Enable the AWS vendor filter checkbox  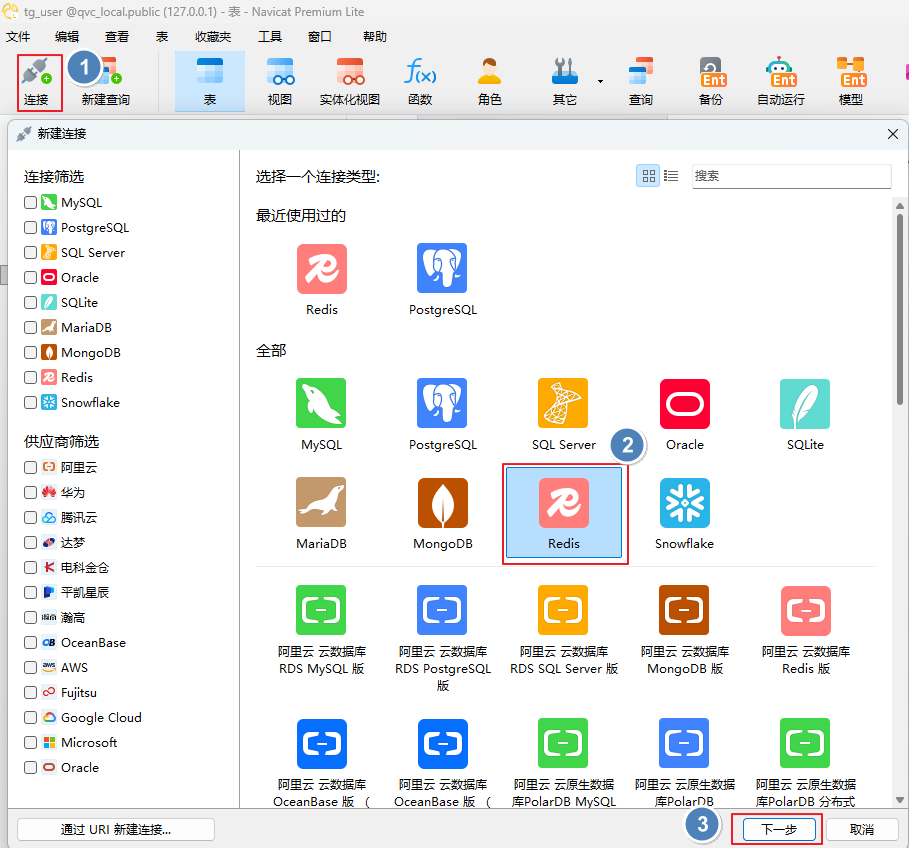point(30,667)
